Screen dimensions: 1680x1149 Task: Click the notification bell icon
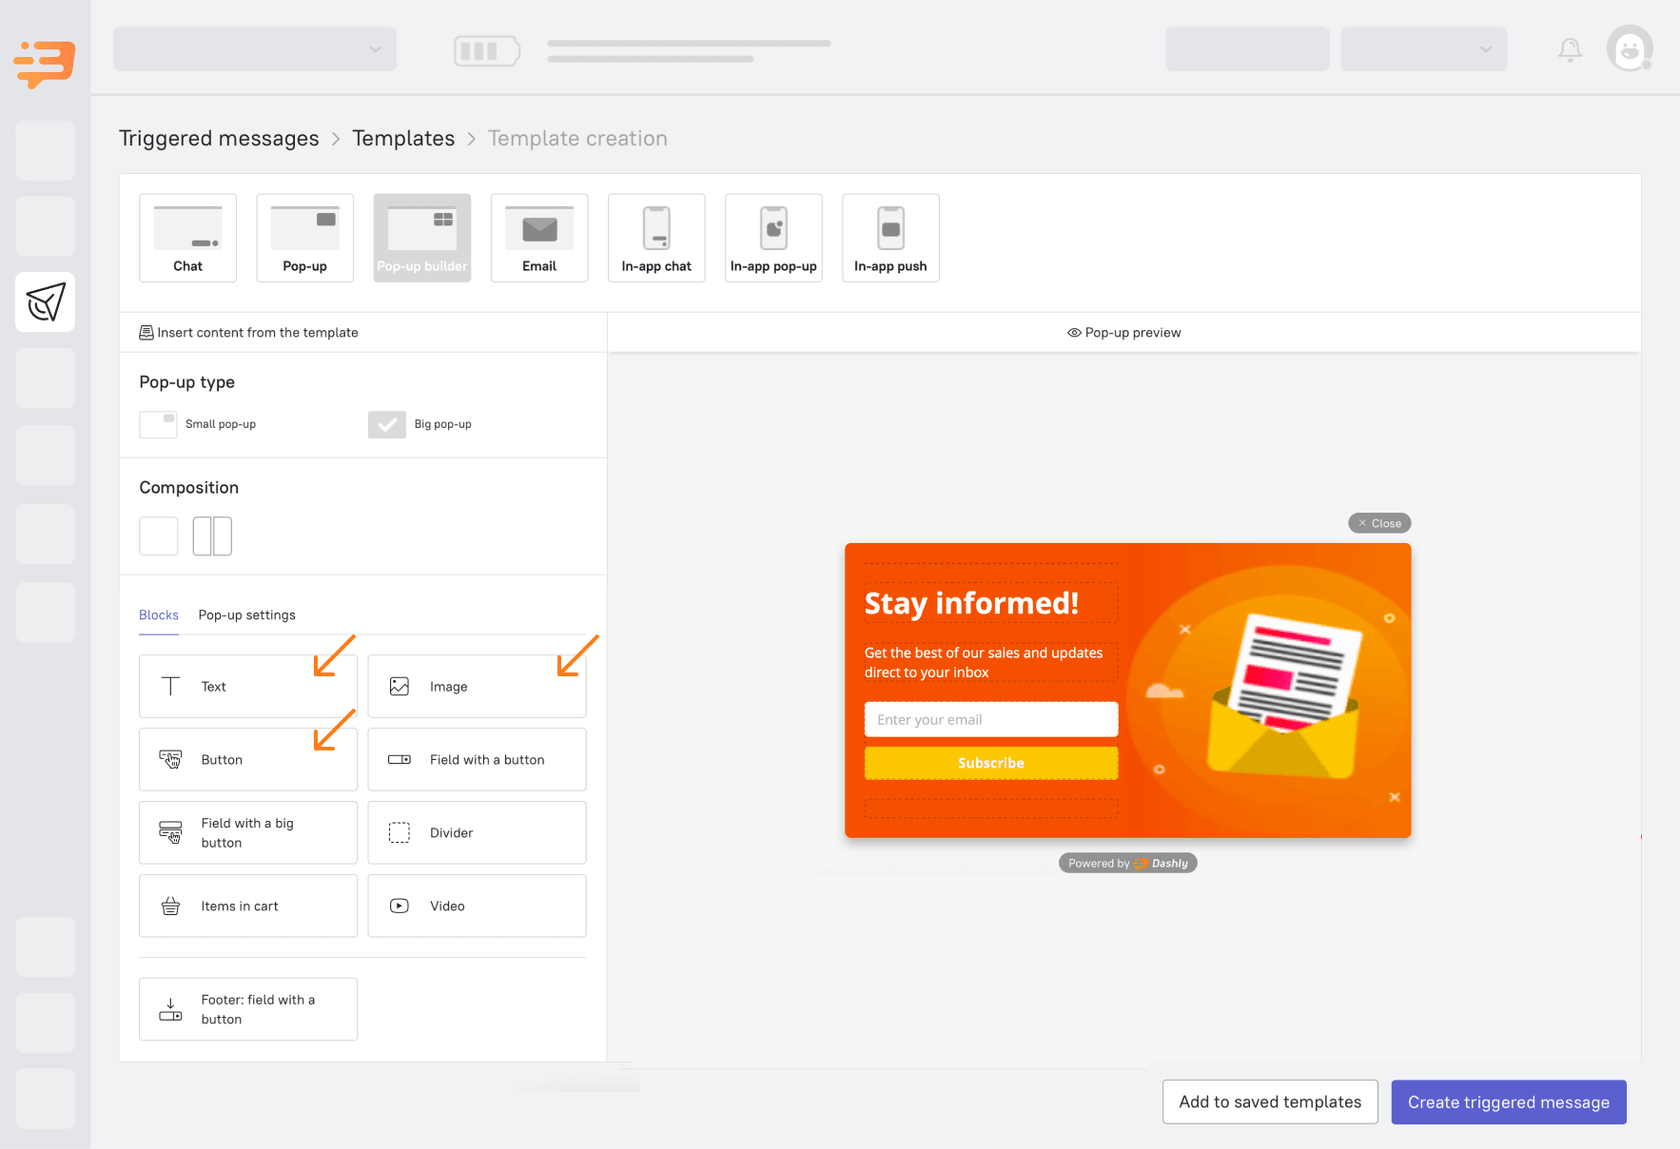tap(1569, 48)
